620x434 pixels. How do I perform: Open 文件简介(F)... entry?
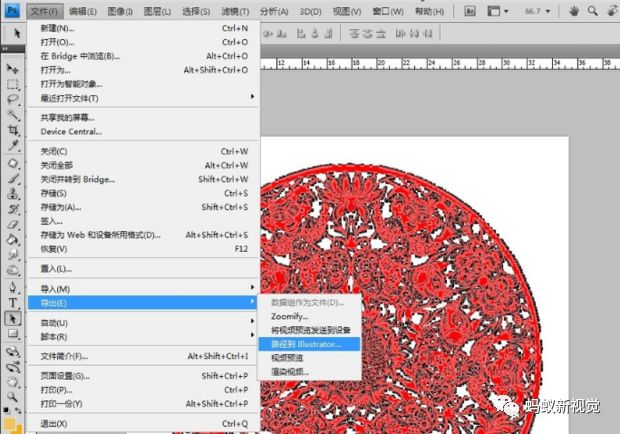click(x=143, y=356)
